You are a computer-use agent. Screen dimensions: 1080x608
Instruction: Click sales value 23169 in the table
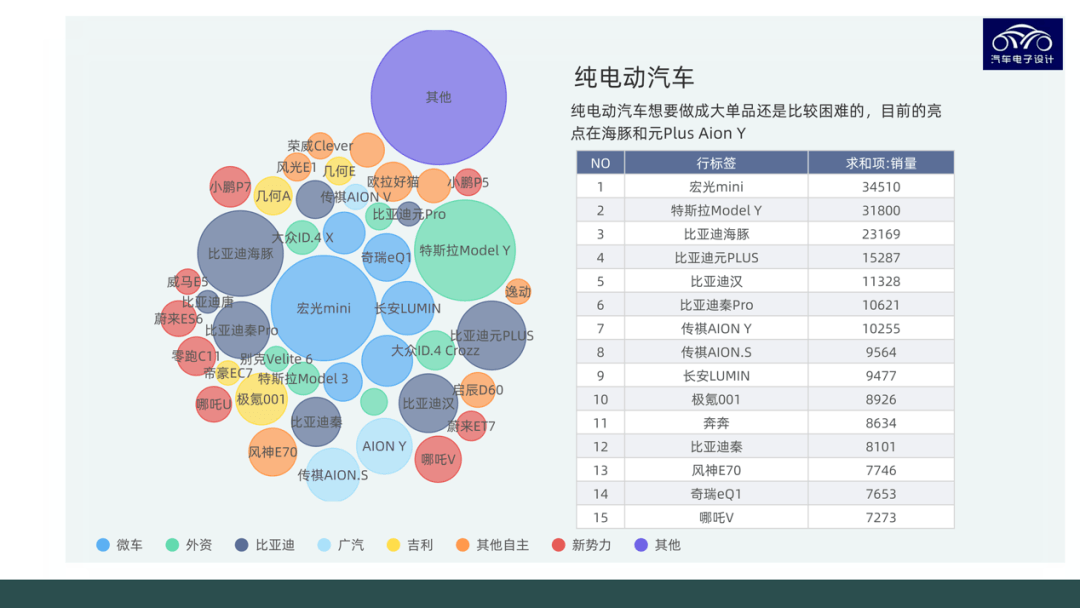pos(881,234)
